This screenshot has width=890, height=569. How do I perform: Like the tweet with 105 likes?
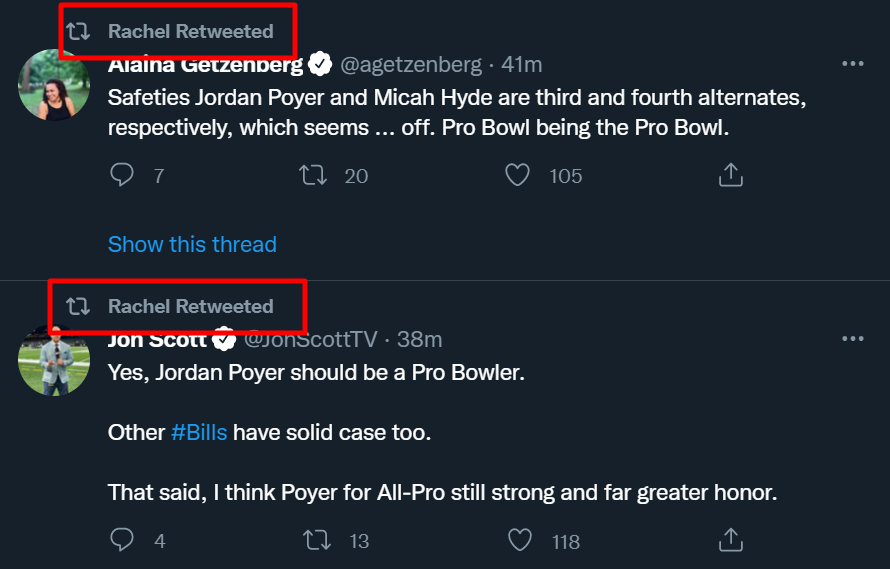pyautogui.click(x=517, y=175)
